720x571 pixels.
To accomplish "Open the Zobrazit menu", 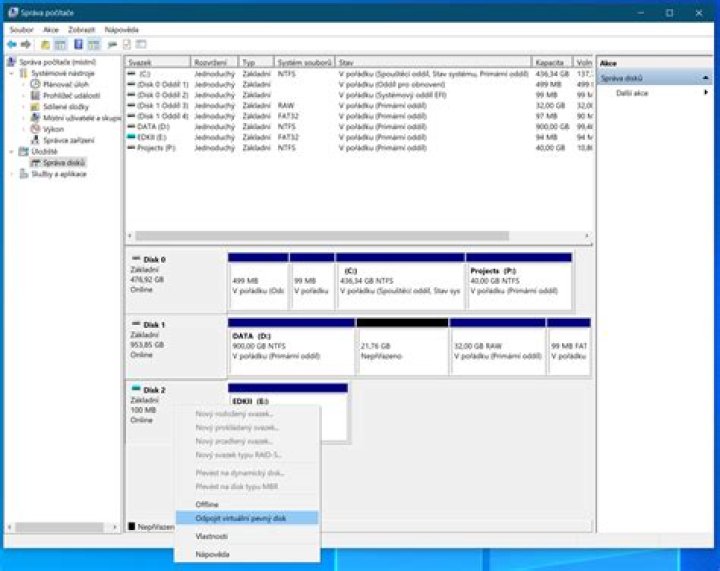I will 81,30.
